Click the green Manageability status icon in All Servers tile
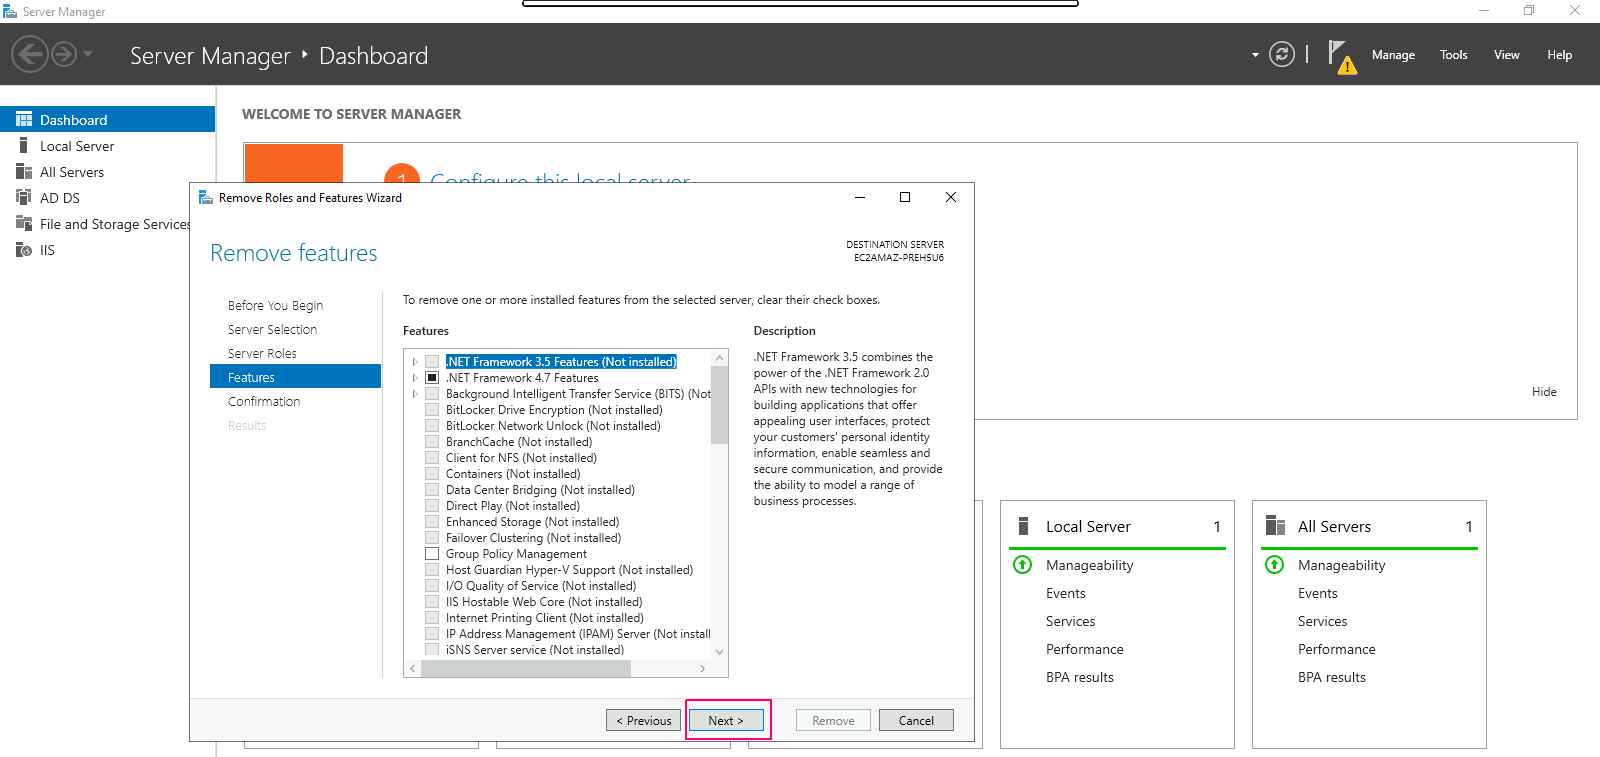Image resolution: width=1600 pixels, height=757 pixels. (x=1275, y=565)
